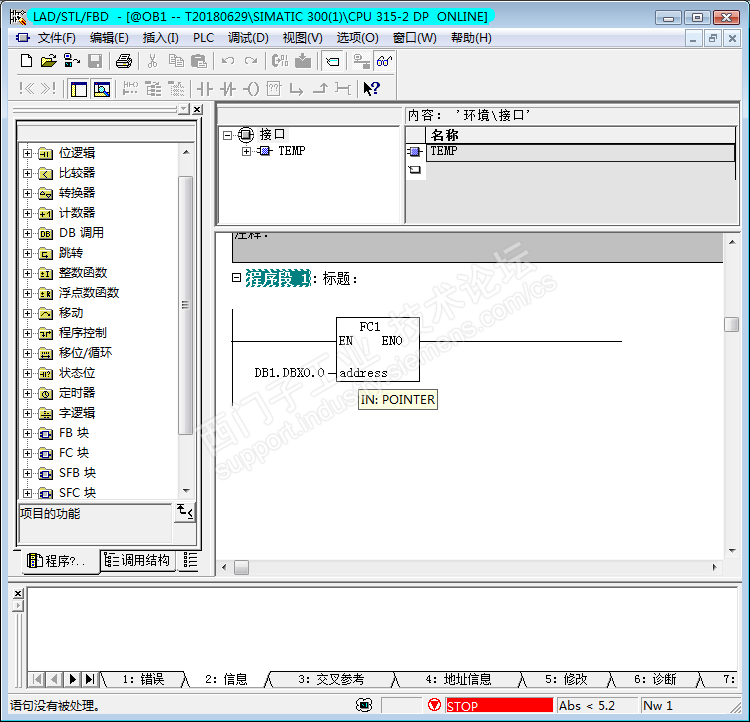Screen dimensions: 750x722
Task: Insert an empty box element
Action: [274, 89]
